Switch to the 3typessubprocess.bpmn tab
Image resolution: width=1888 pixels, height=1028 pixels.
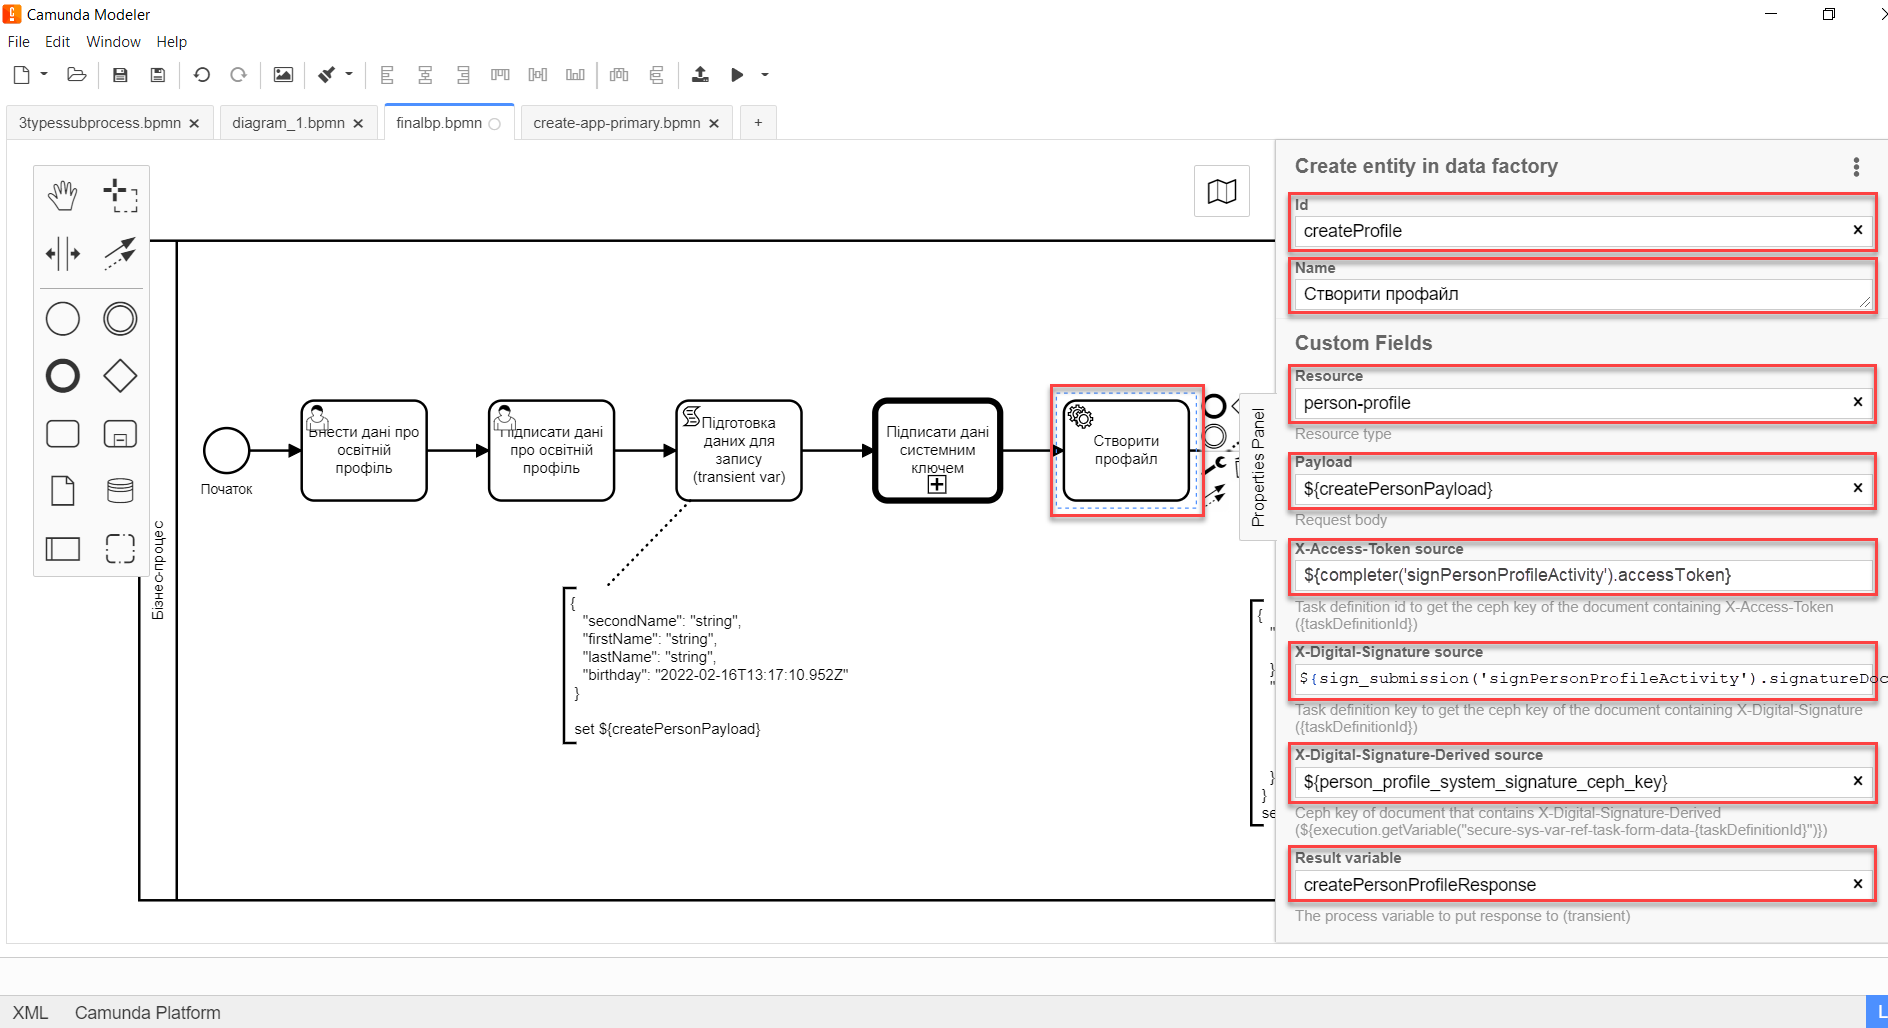pos(100,123)
